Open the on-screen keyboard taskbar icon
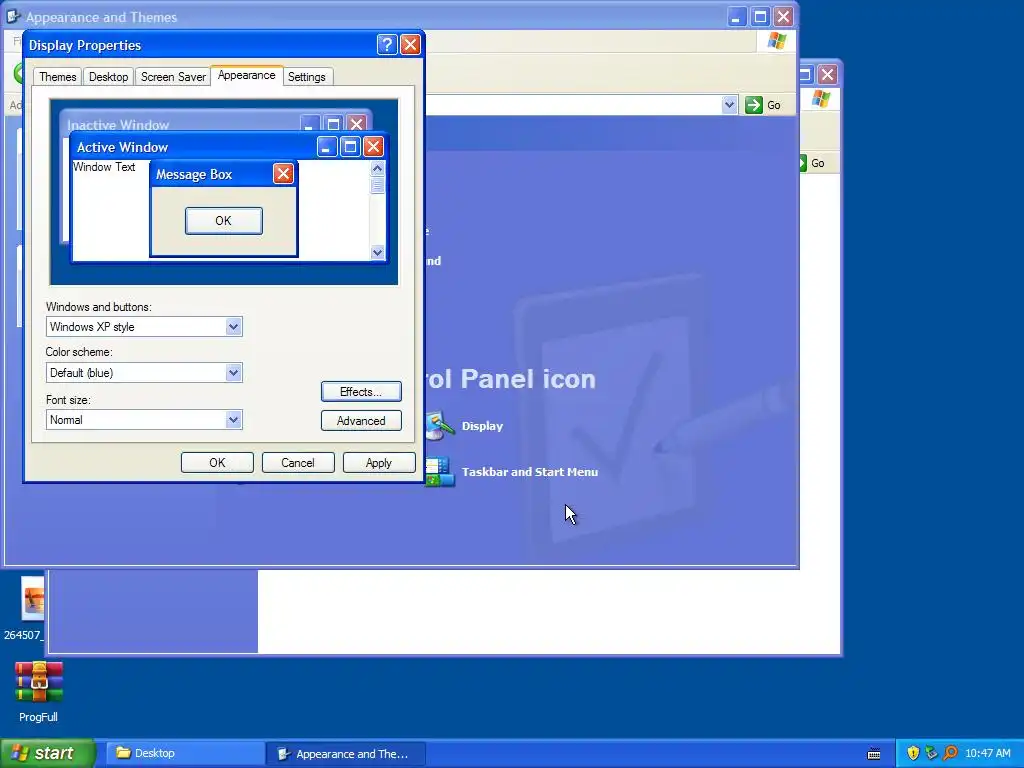Image resolution: width=1024 pixels, height=768 pixels. pyautogui.click(x=874, y=754)
